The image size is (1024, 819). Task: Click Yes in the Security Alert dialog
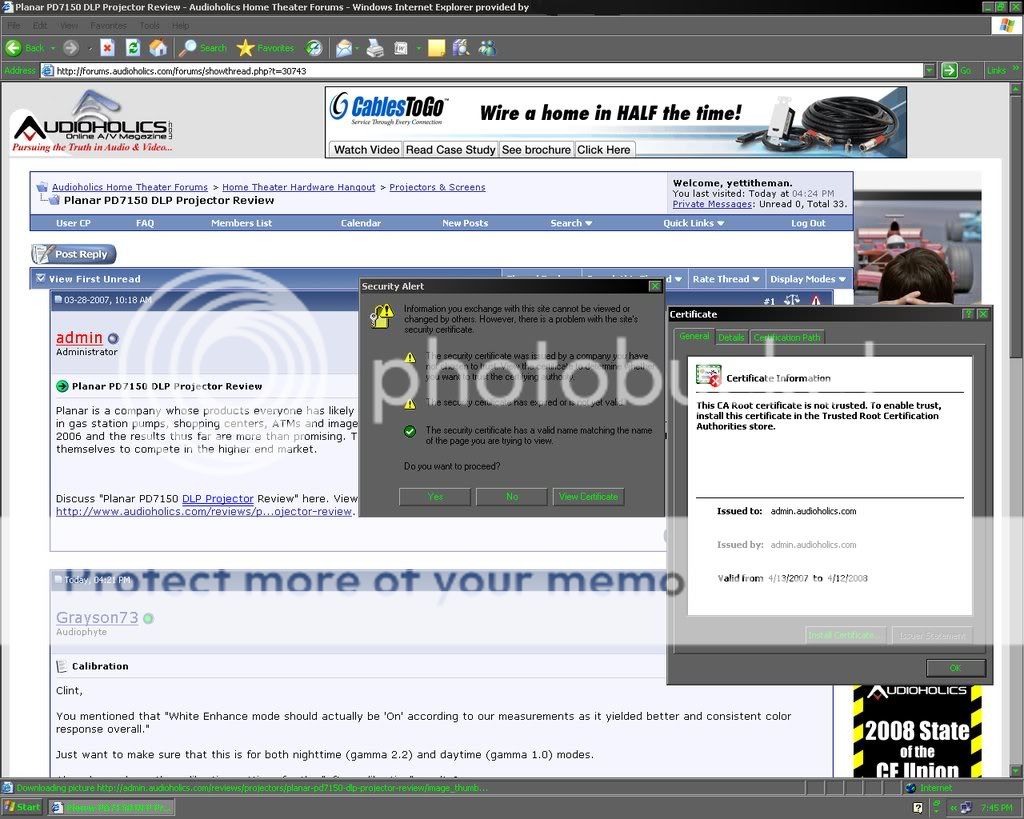[x=435, y=497]
